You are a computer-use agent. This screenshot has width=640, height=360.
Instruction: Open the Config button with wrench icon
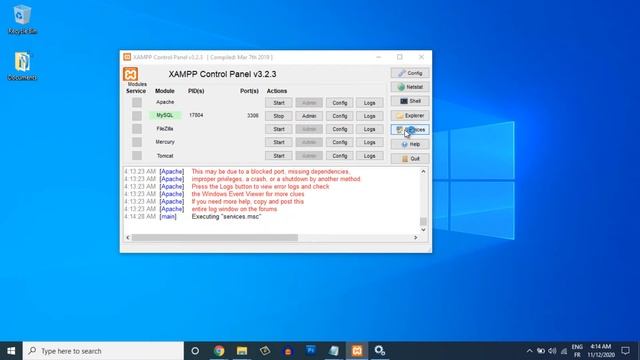click(410, 73)
